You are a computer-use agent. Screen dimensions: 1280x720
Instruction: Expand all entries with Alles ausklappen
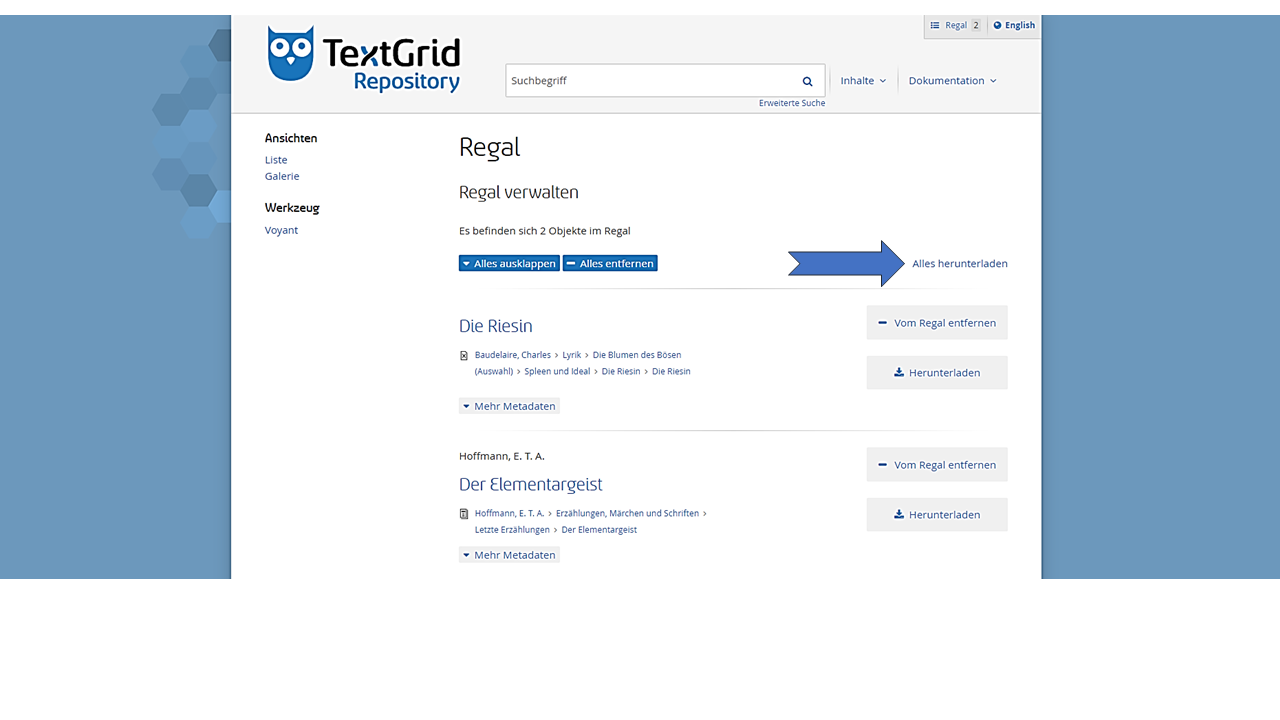coord(509,264)
